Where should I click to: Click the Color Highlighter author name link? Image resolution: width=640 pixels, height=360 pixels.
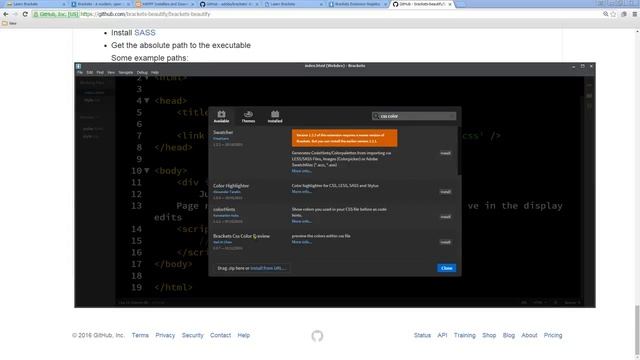point(227,192)
